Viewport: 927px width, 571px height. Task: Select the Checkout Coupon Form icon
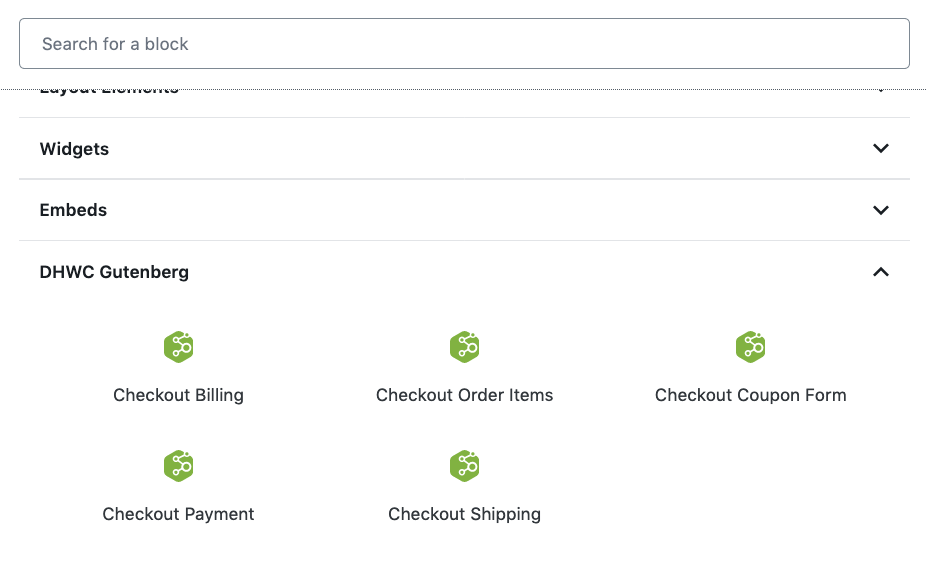click(x=750, y=346)
